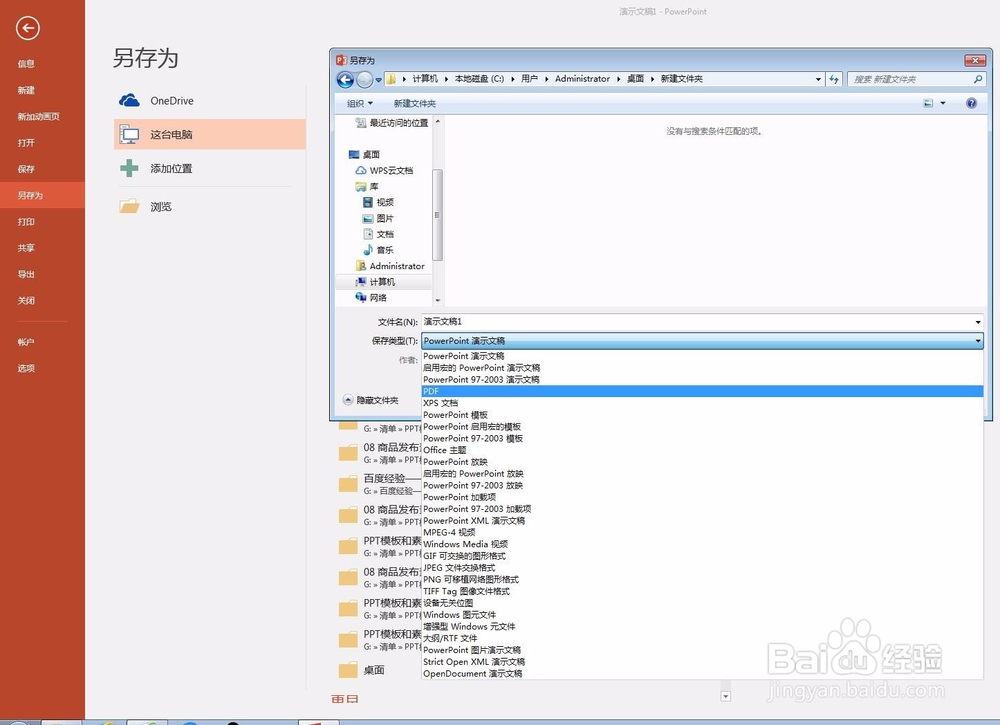Expand the address bar path dropdown
Screen dimensions: 1000x725
click(x=818, y=79)
